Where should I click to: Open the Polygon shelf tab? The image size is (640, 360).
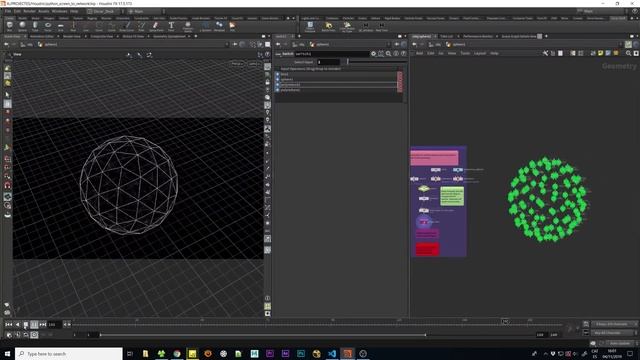coord(49,18)
